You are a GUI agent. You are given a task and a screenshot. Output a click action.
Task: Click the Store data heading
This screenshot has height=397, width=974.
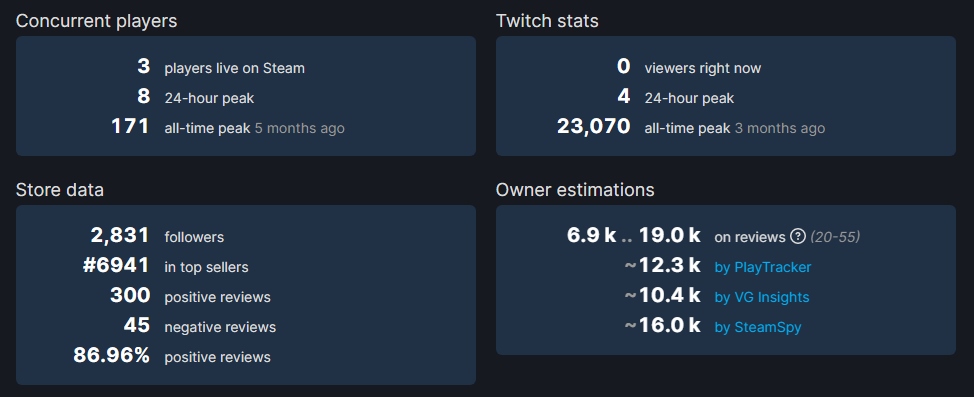60,189
